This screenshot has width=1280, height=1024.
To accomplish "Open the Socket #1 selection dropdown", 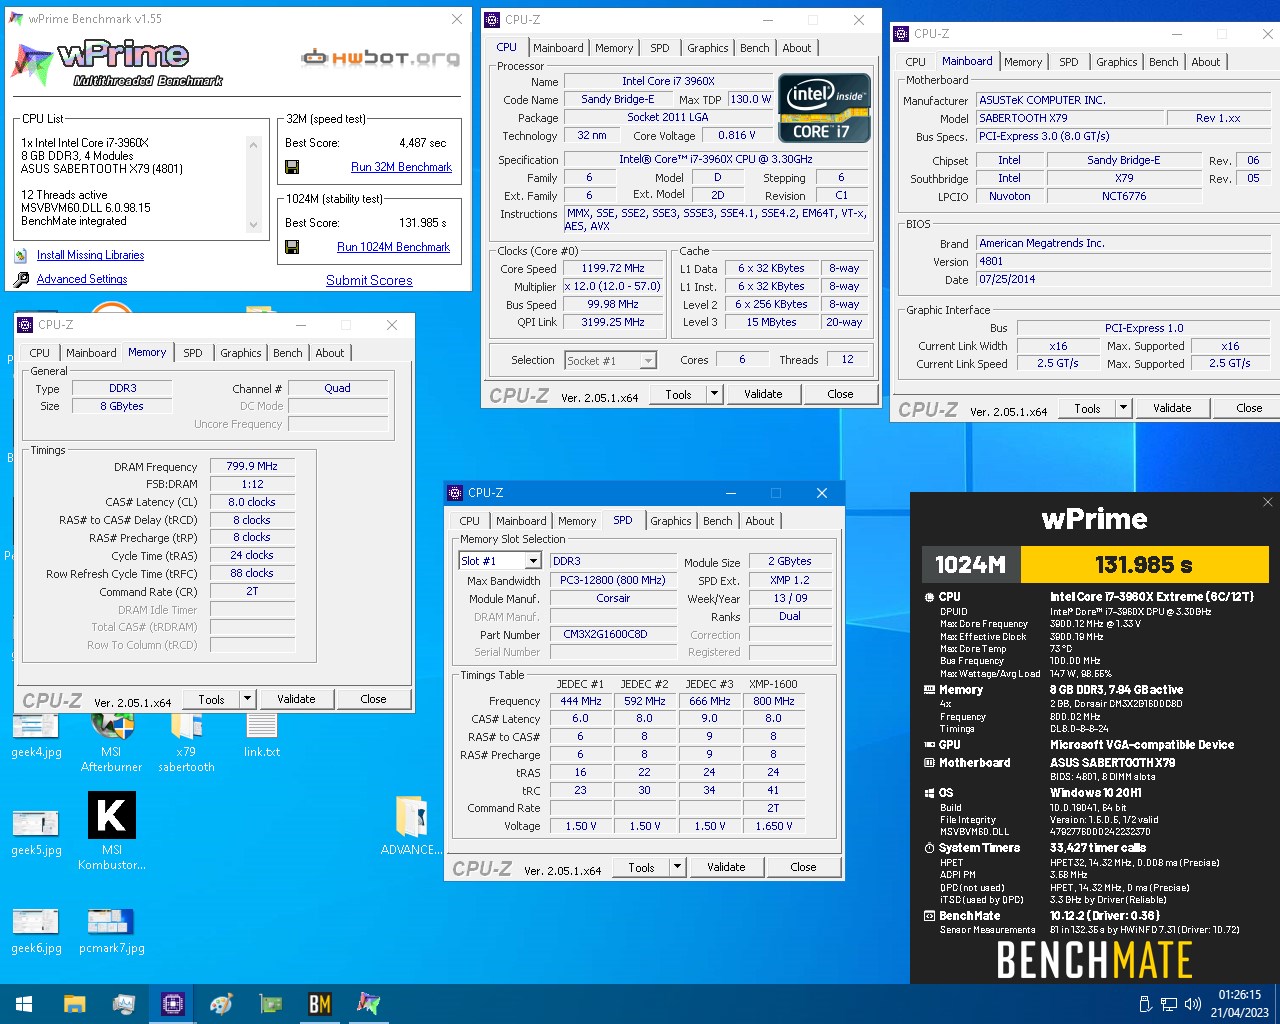I will tap(649, 361).
